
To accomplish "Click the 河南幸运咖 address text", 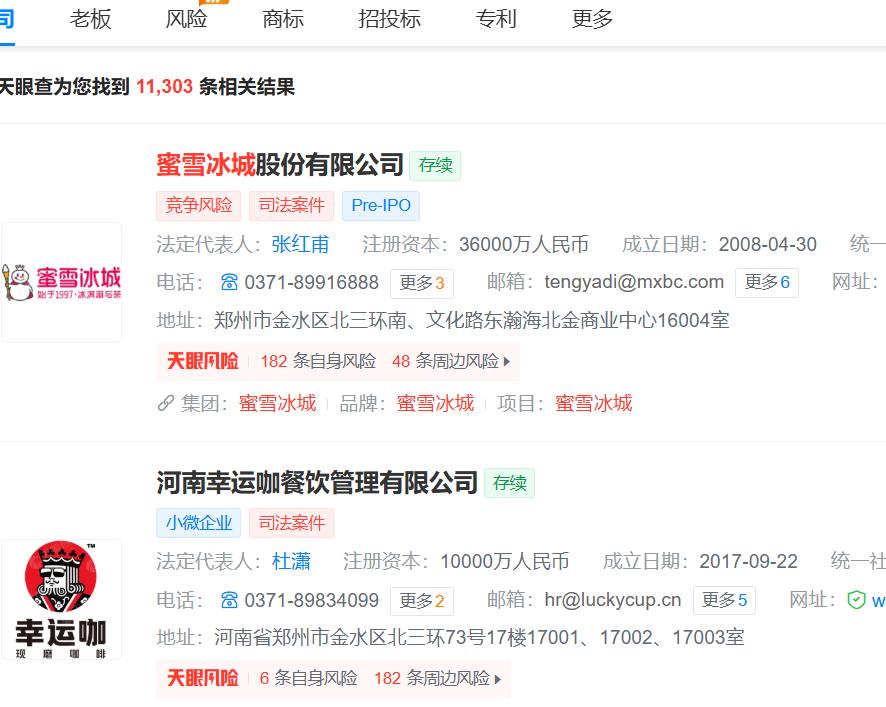I will pos(479,637).
